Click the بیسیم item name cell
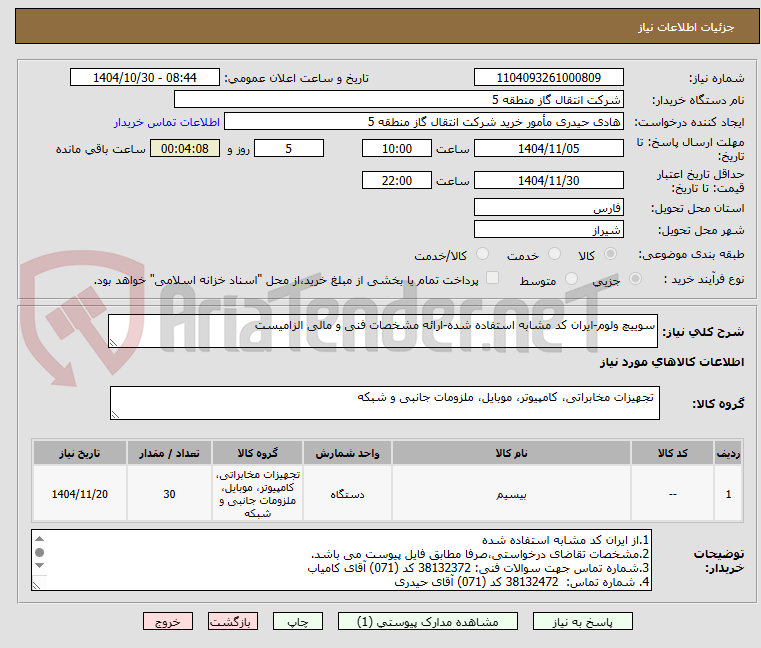The width and height of the screenshot is (761, 648). click(x=511, y=494)
